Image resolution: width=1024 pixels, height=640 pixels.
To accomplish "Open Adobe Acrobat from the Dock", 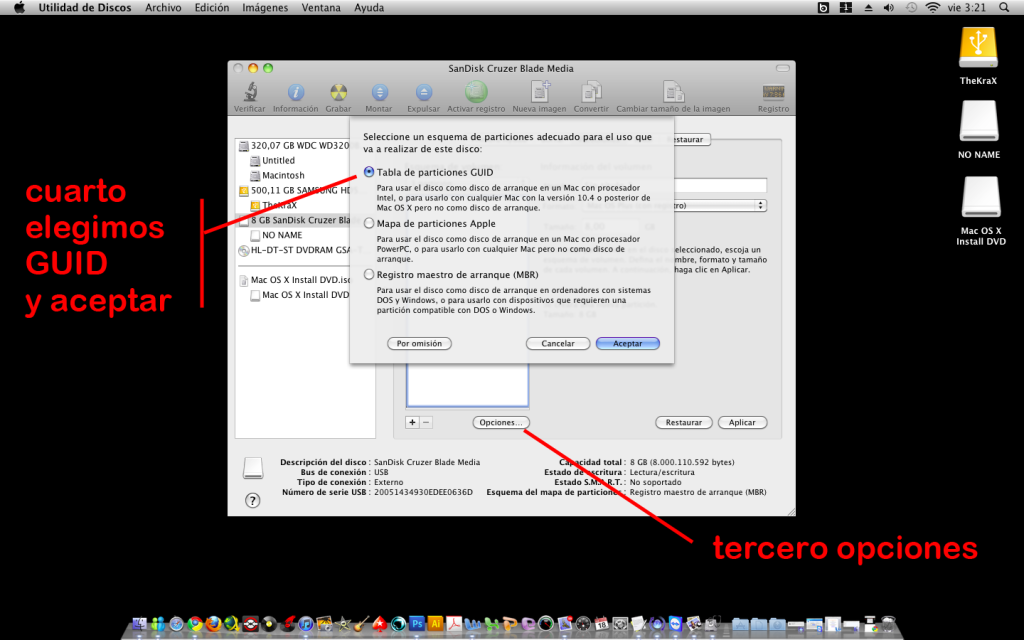I will (x=454, y=624).
